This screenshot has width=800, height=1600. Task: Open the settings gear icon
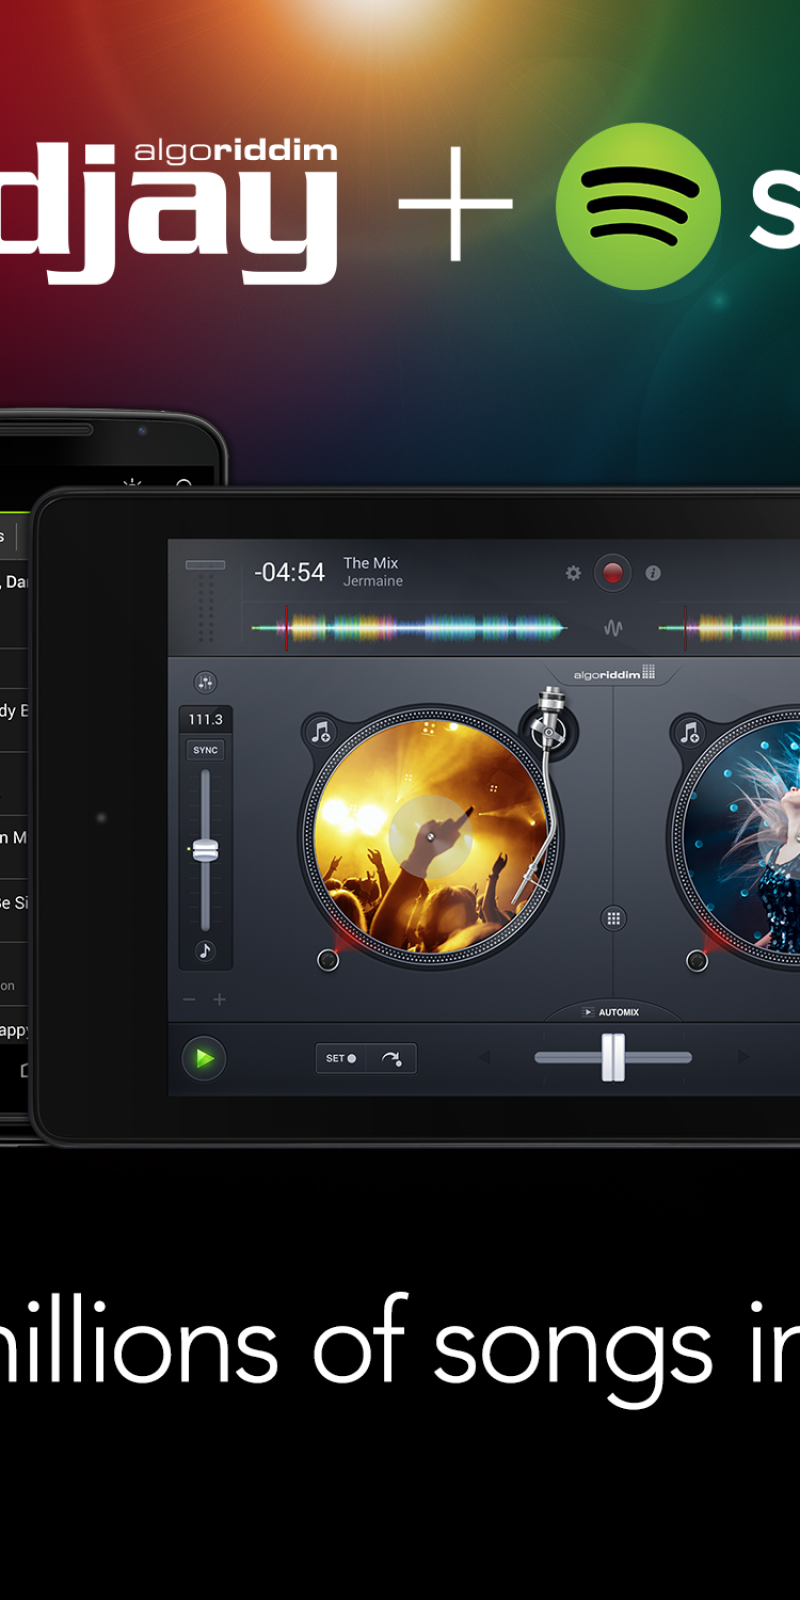tap(573, 573)
